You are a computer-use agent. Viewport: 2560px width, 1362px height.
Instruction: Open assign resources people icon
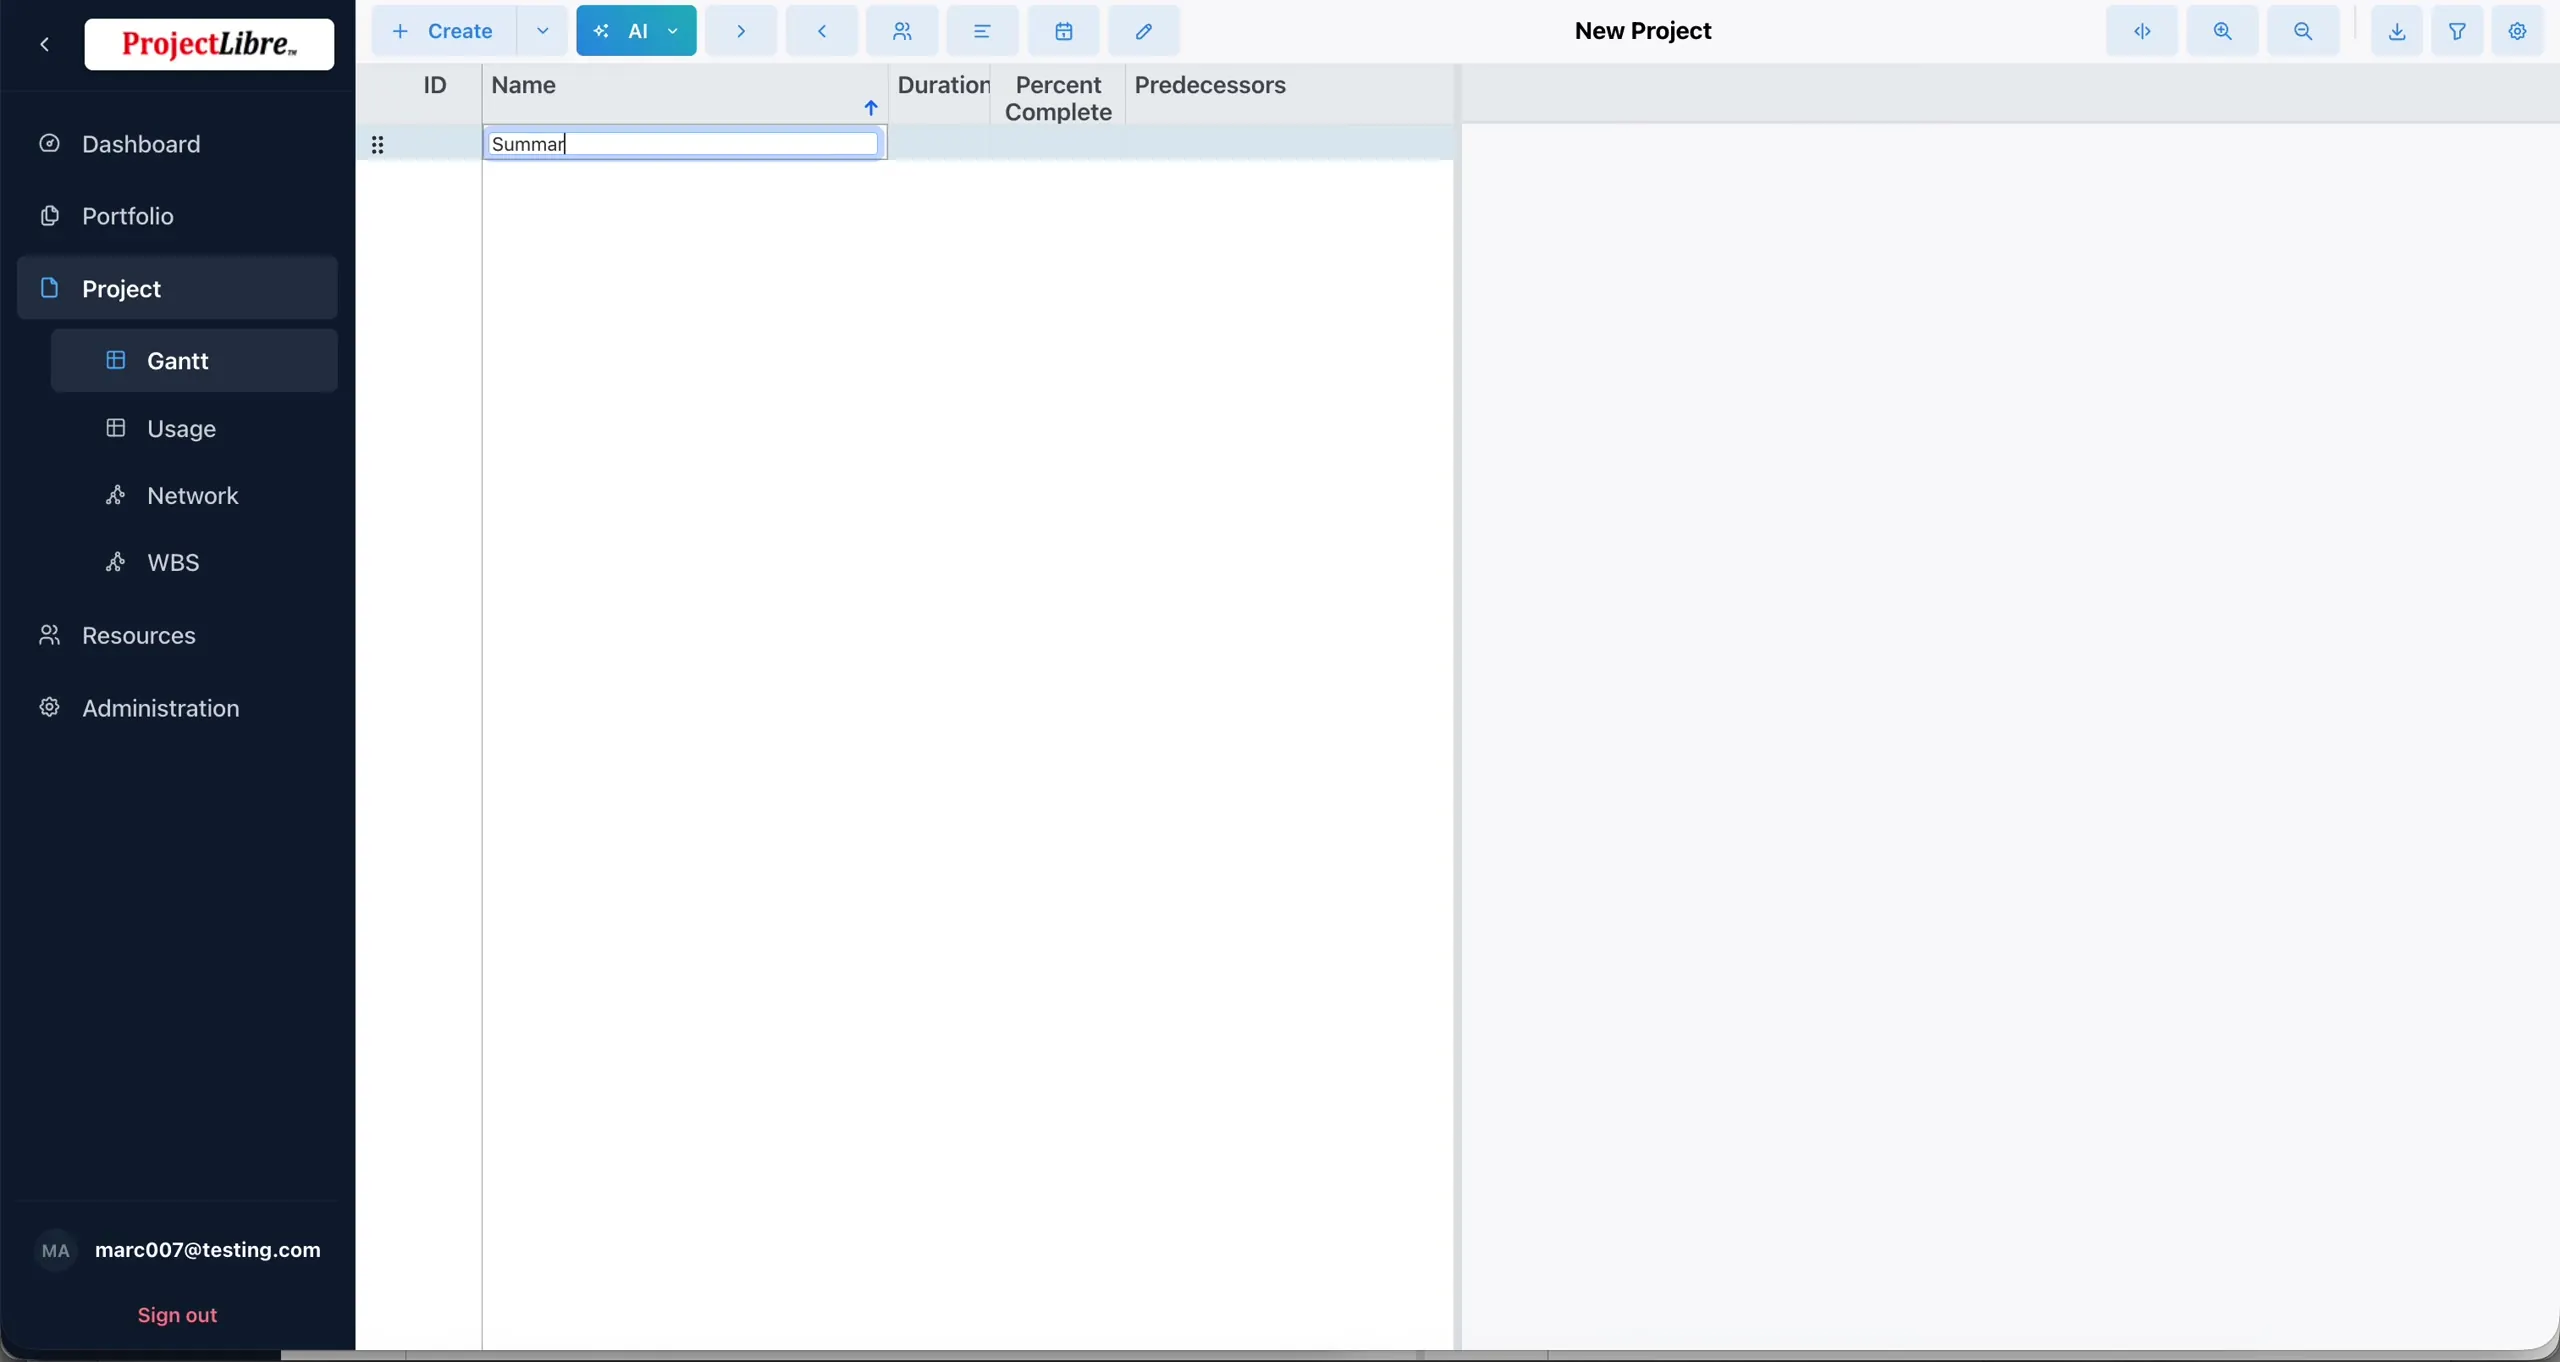pos(902,31)
